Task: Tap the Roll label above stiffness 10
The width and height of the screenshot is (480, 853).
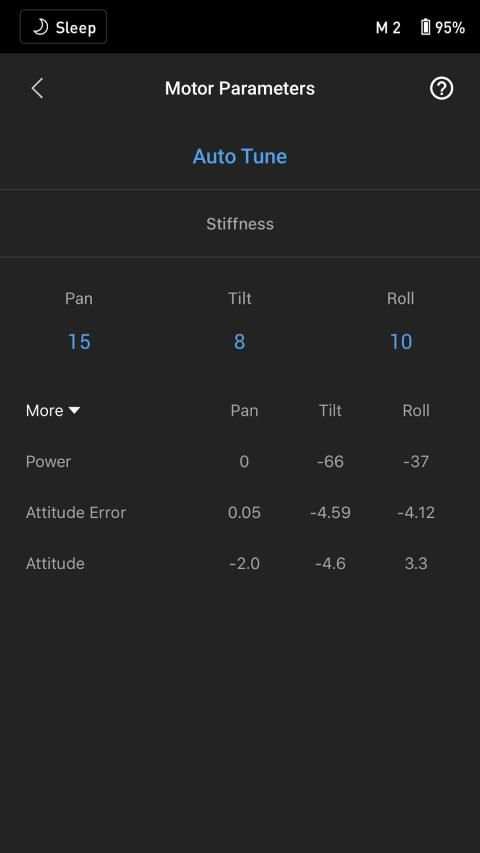Action: [x=401, y=298]
